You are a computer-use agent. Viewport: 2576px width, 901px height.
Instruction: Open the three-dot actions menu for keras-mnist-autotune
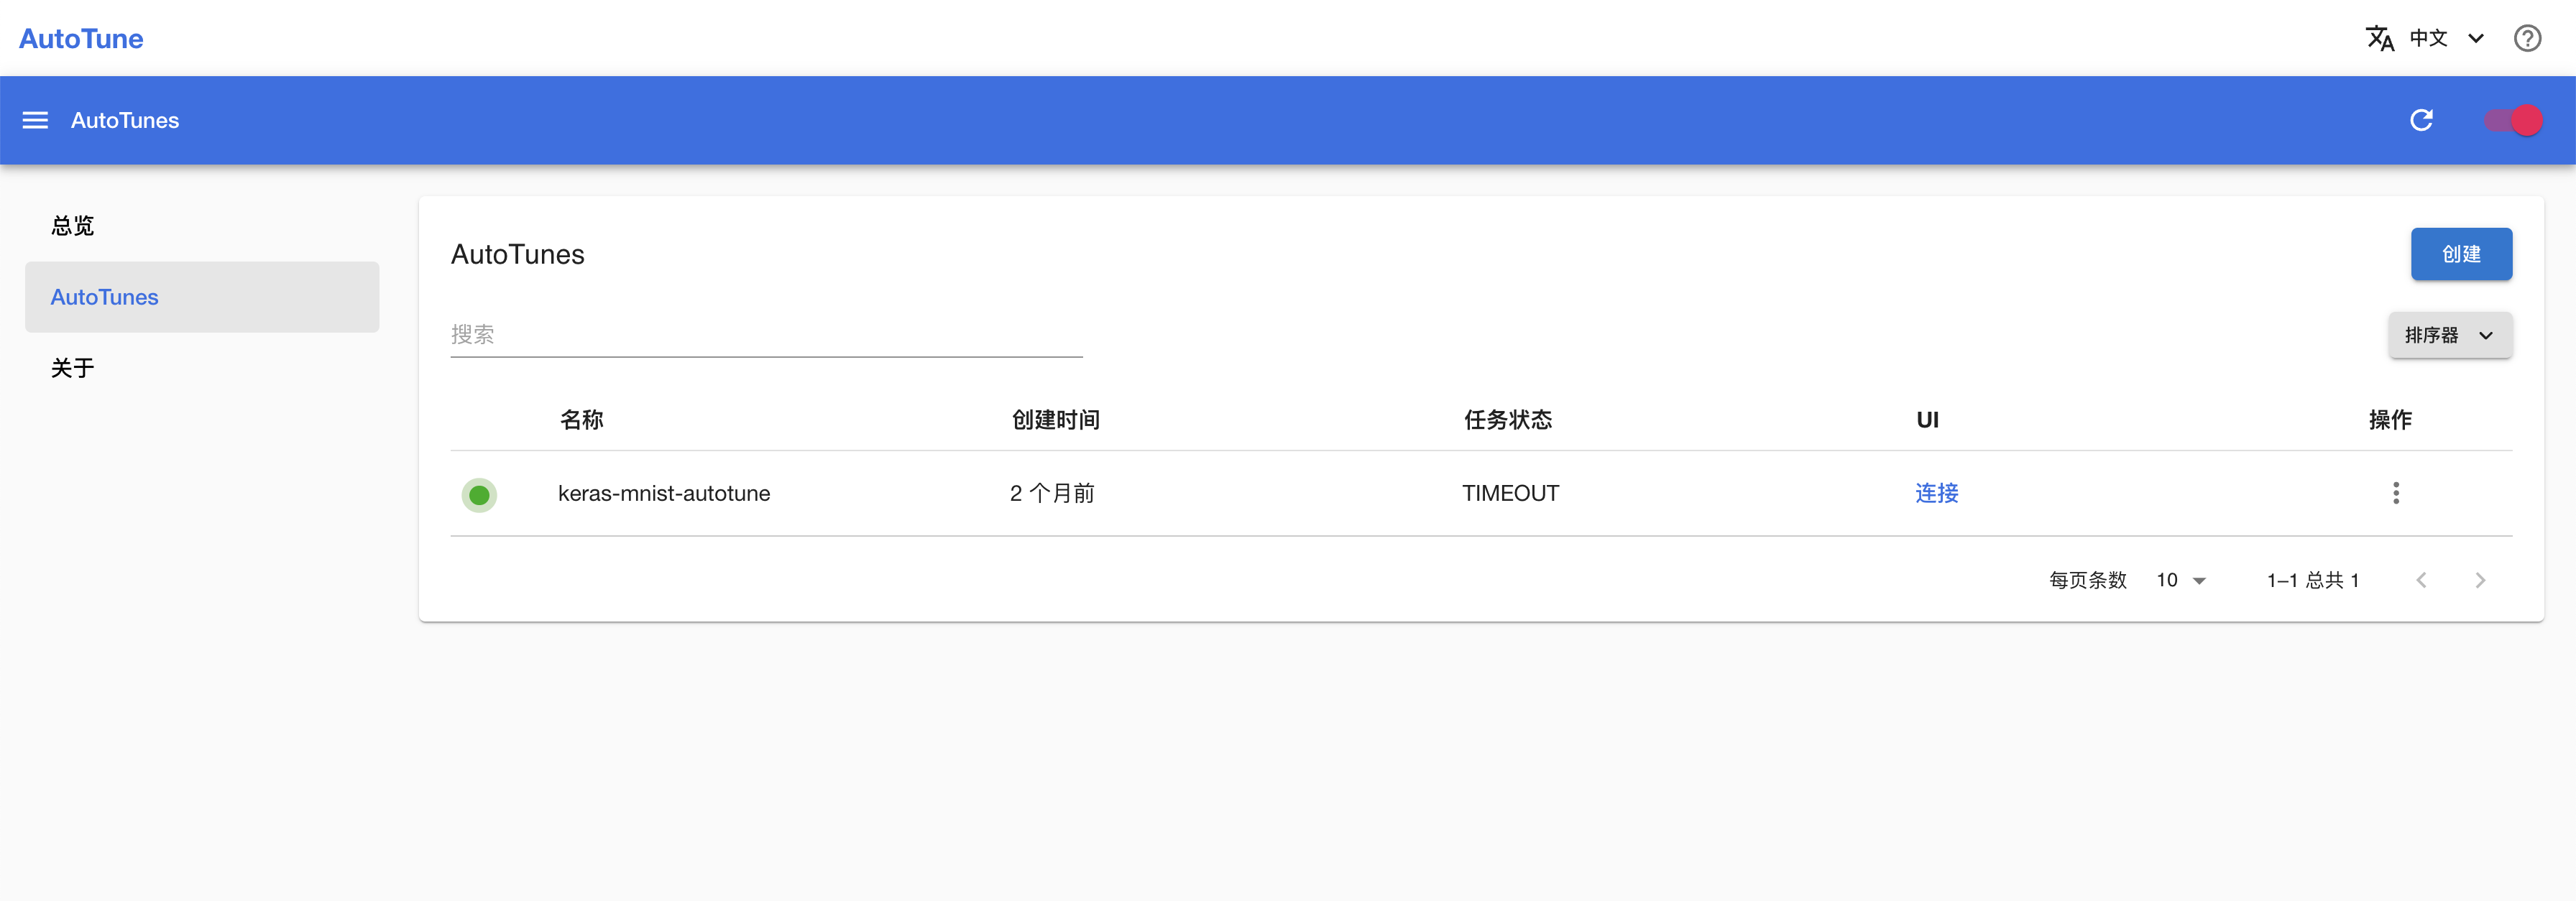pos(2395,493)
